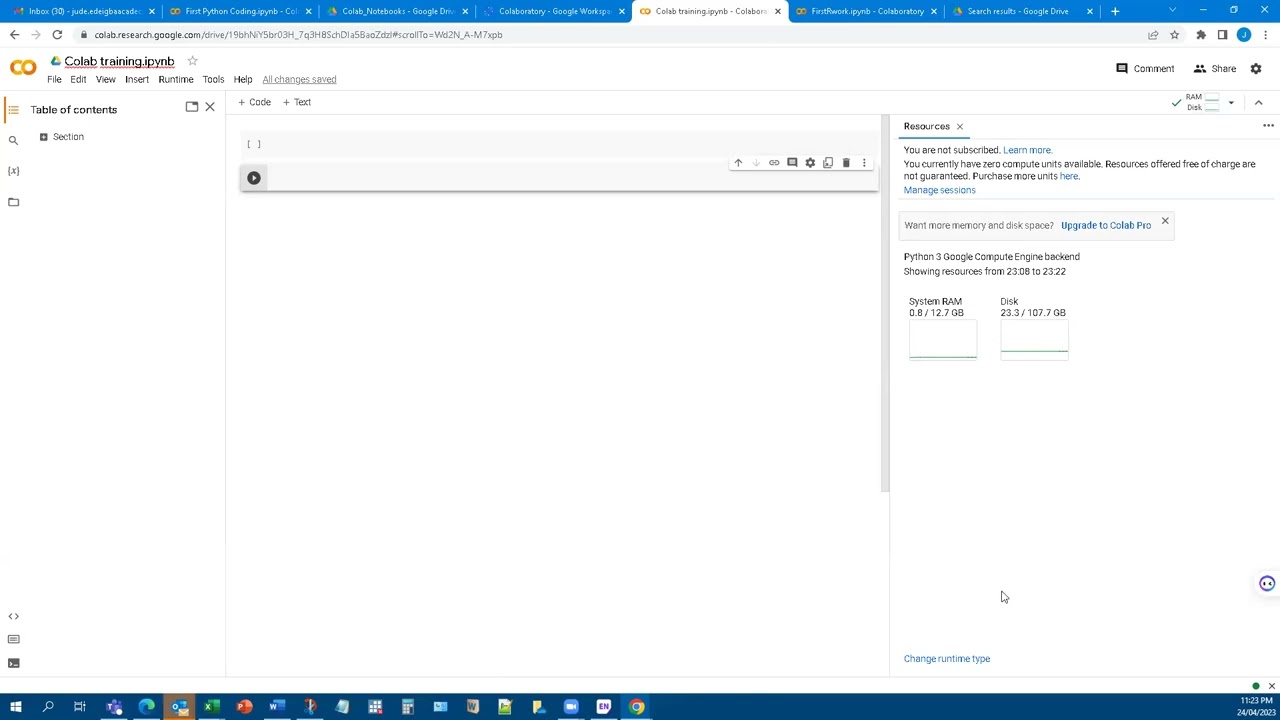The width and height of the screenshot is (1280, 720).
Task: Open the Command palette icon
Action: click(13, 639)
